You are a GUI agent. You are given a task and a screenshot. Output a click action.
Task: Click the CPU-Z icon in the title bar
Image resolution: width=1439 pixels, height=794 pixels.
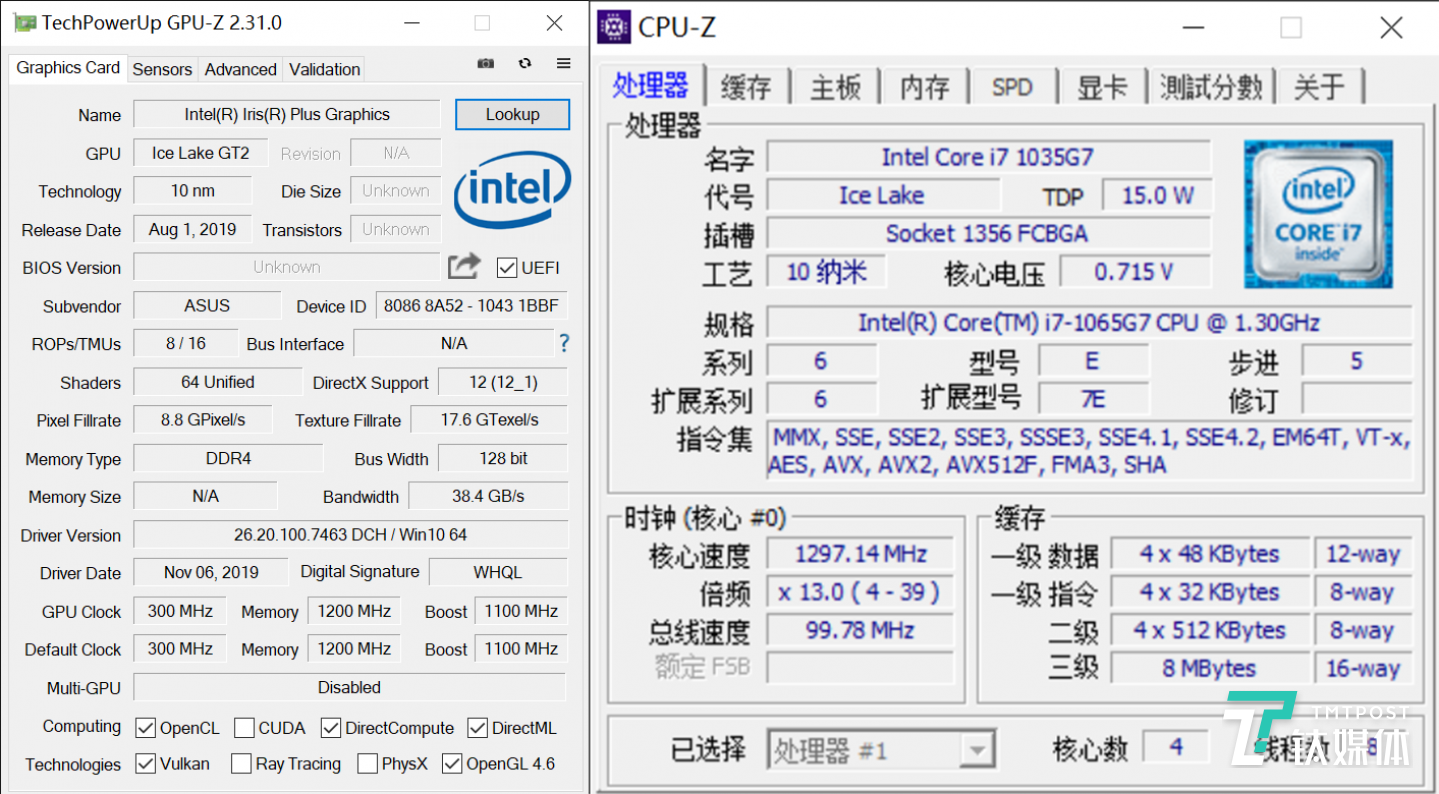point(612,27)
